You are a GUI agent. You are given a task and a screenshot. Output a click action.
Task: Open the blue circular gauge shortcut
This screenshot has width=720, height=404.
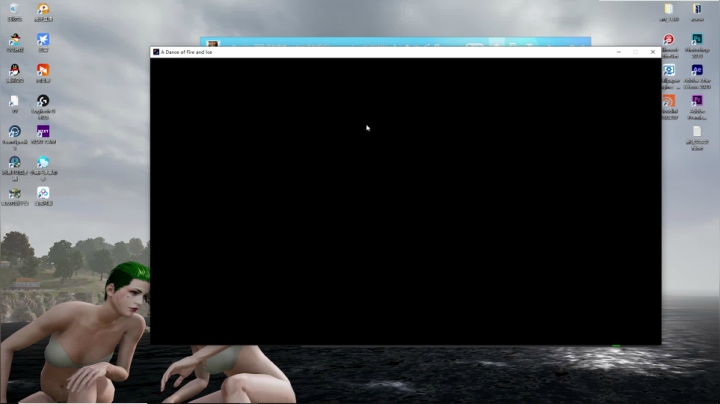click(15, 132)
